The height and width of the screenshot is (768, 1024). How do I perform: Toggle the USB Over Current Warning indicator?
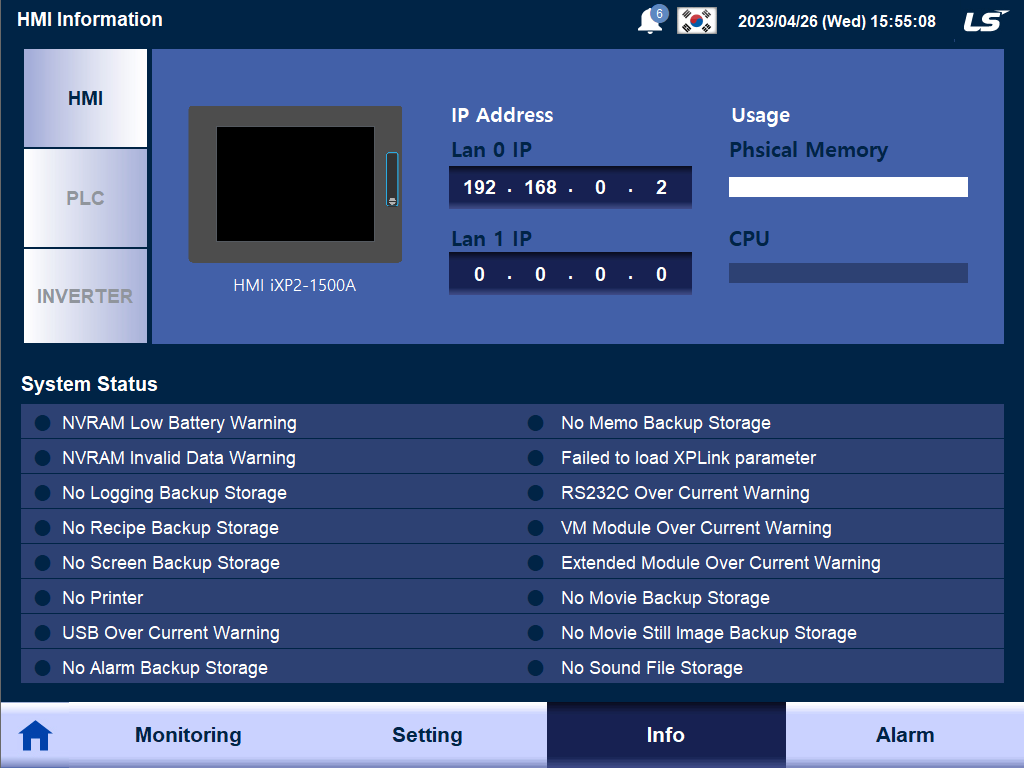(x=41, y=633)
